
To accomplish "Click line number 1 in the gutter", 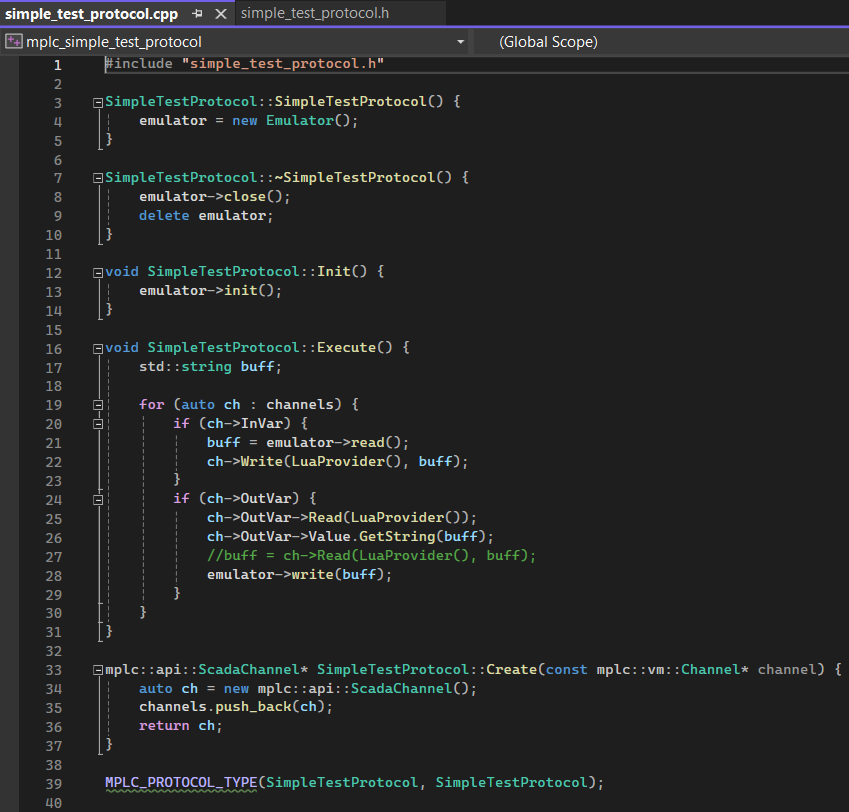I will point(57,66).
